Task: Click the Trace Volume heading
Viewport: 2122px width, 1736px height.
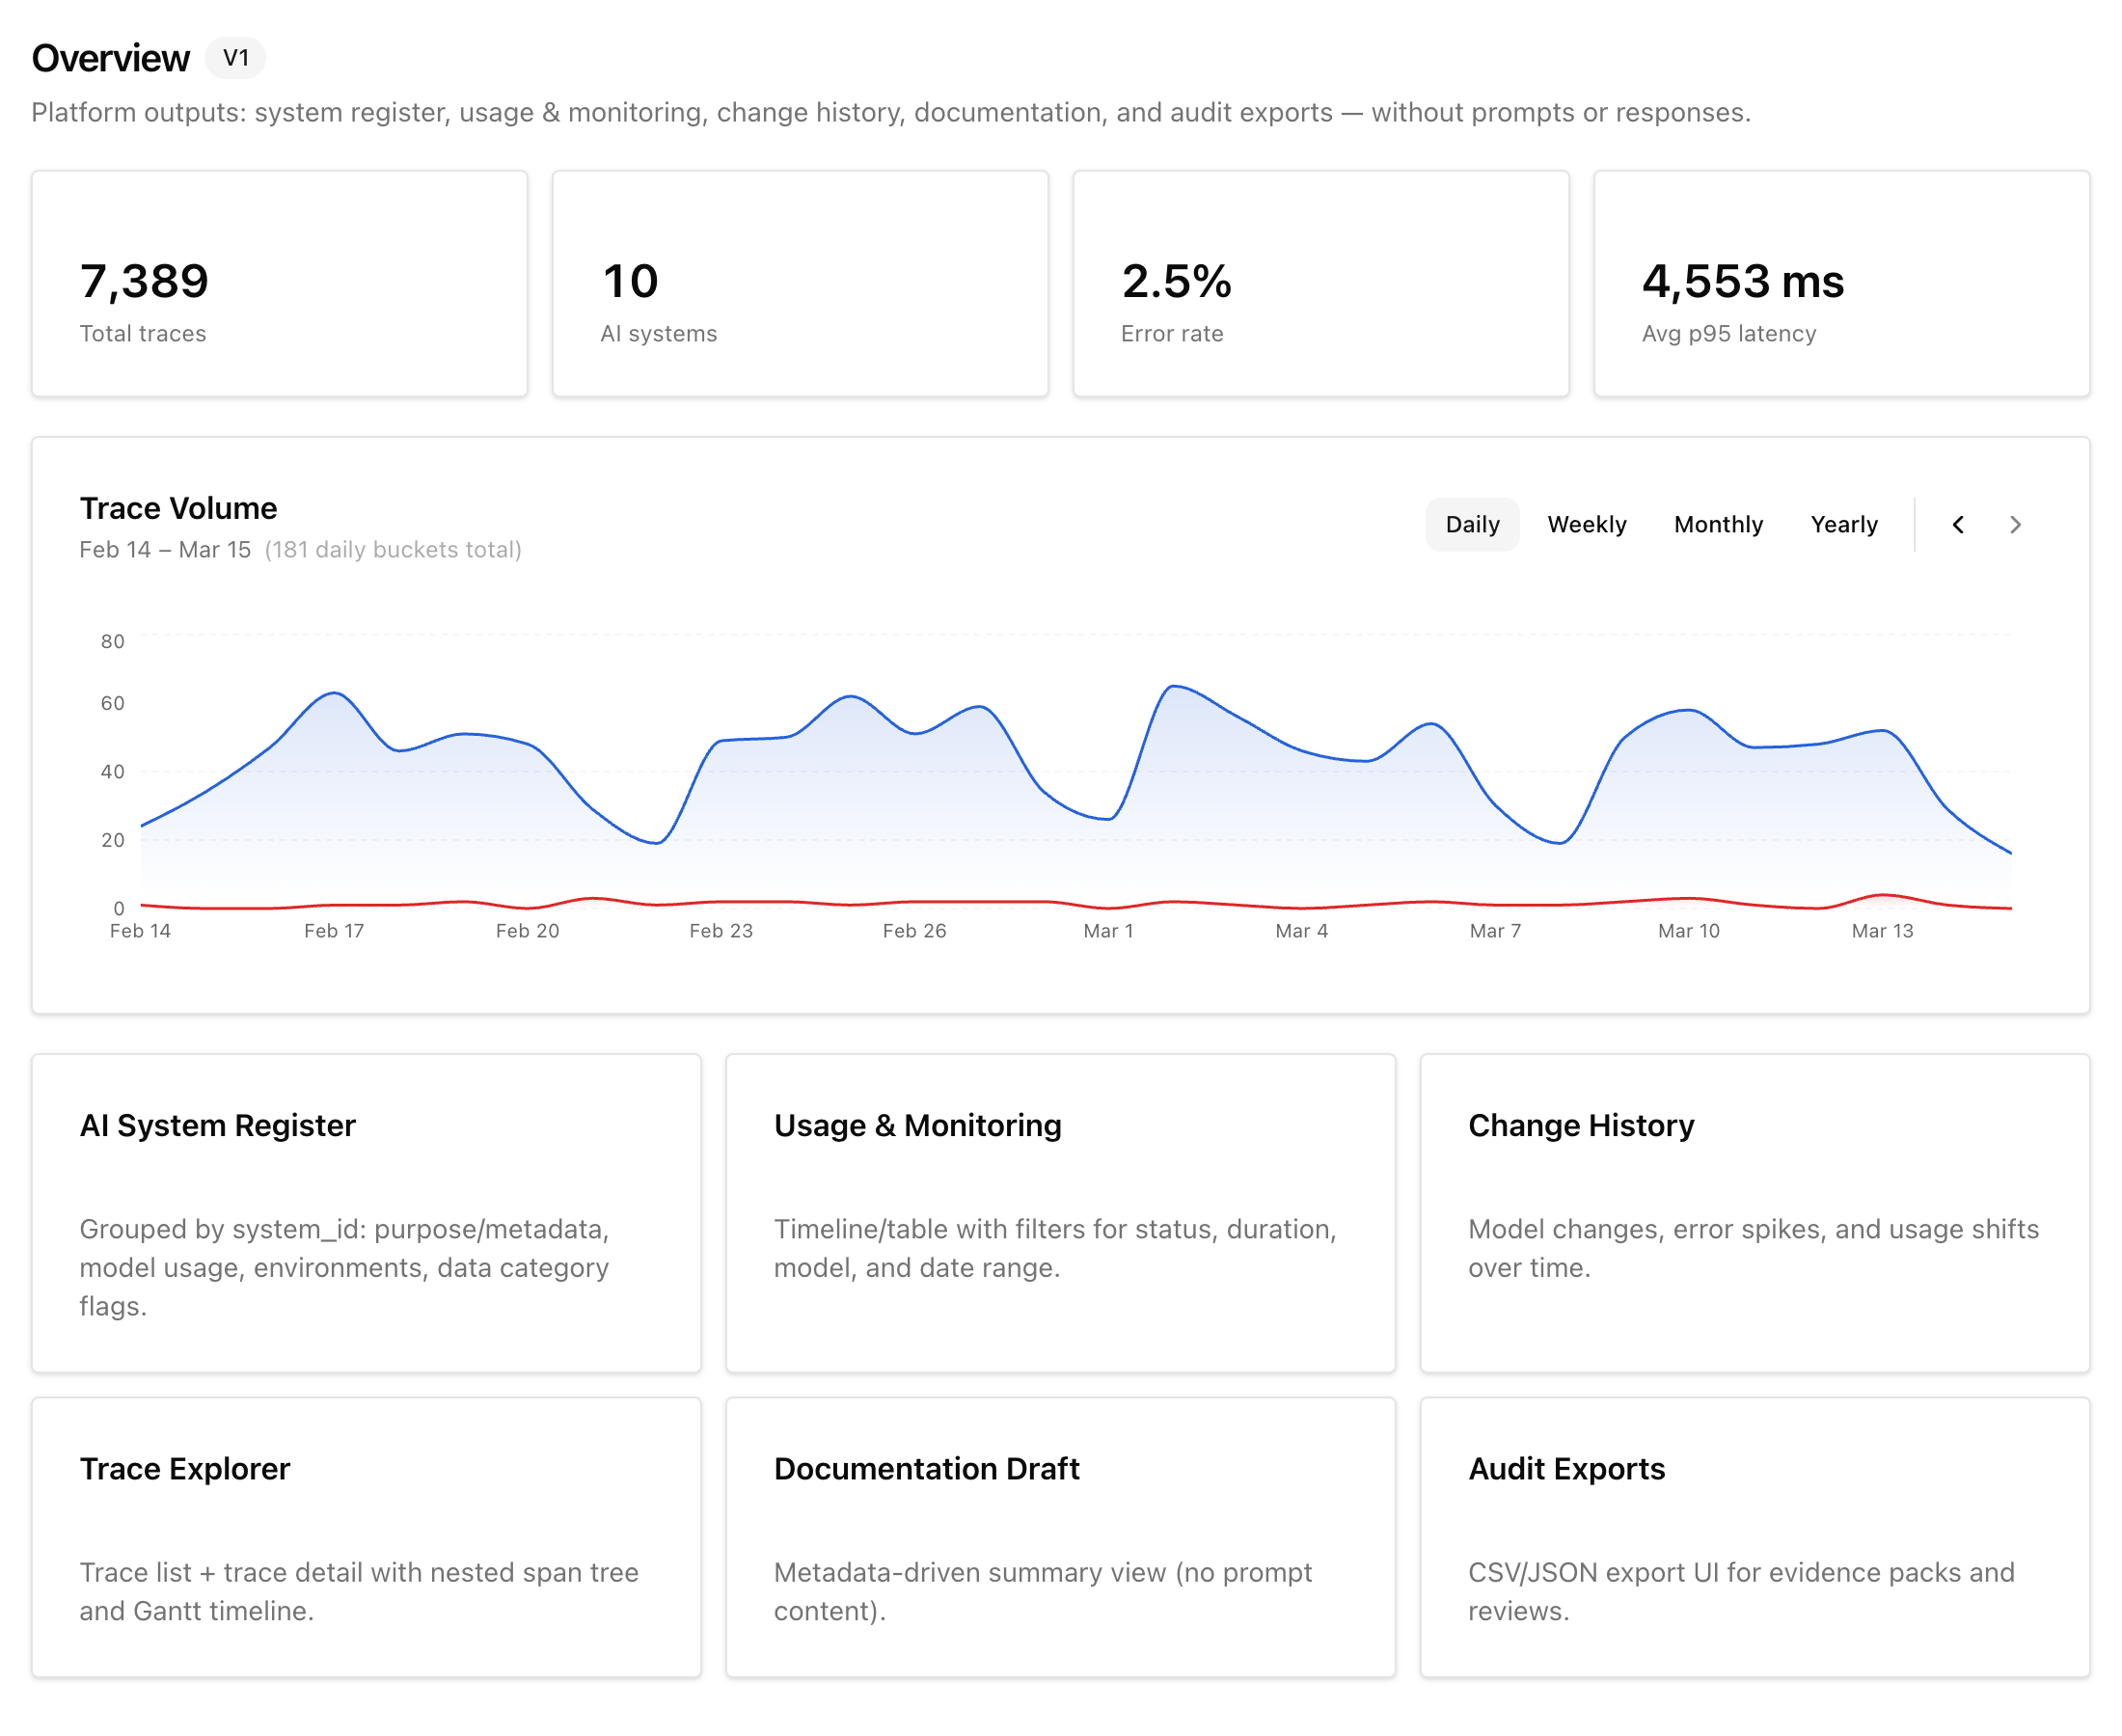Action: [178, 508]
